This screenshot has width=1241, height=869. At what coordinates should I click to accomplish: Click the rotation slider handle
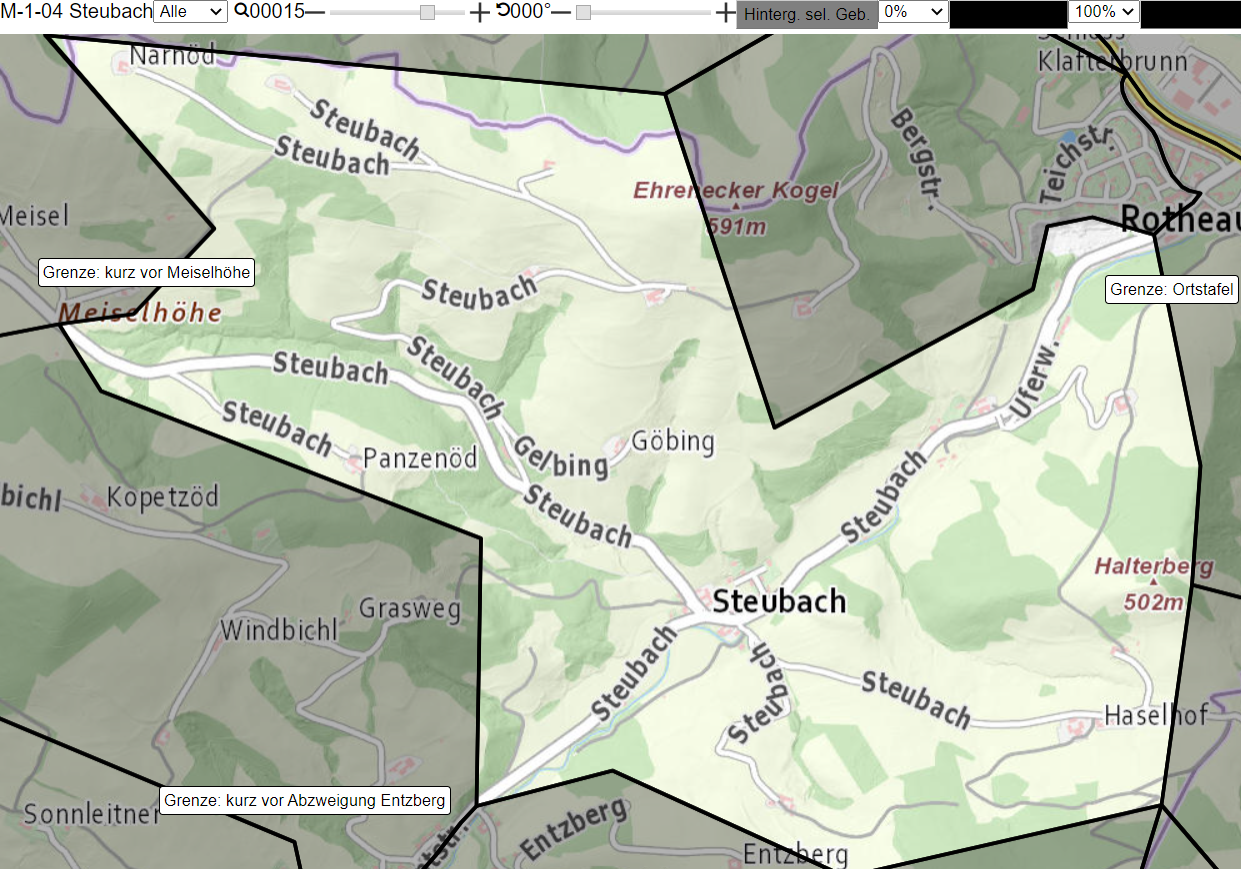[584, 12]
